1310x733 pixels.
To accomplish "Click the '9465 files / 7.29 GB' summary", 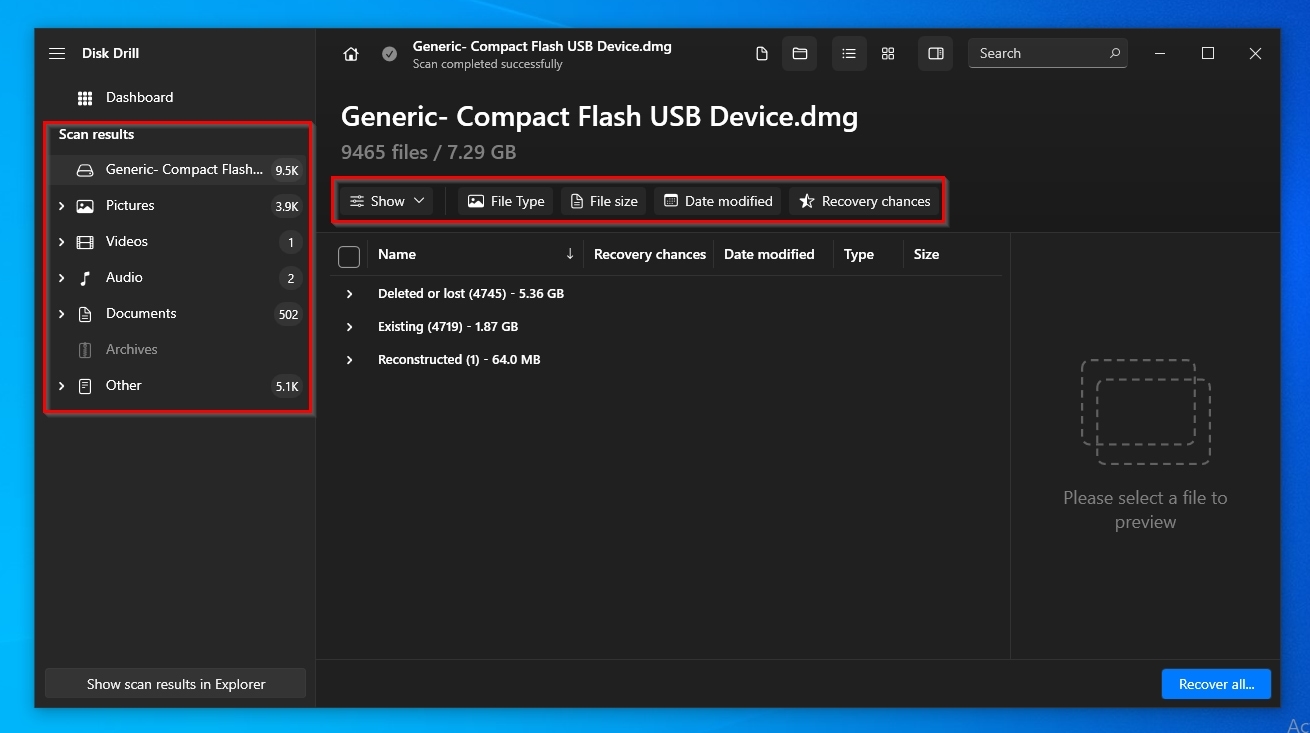I will click(428, 152).
